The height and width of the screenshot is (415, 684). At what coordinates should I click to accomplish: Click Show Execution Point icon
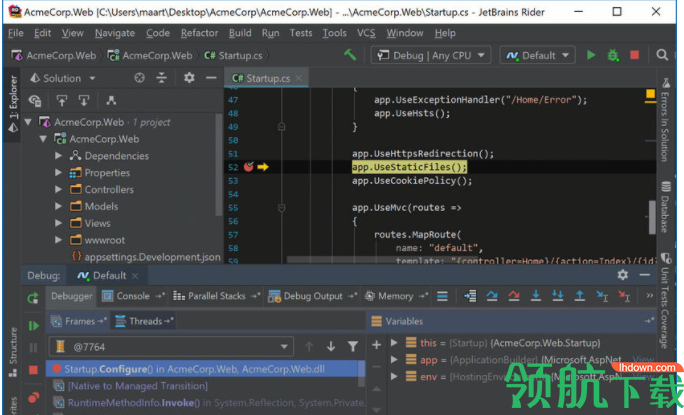click(x=470, y=296)
